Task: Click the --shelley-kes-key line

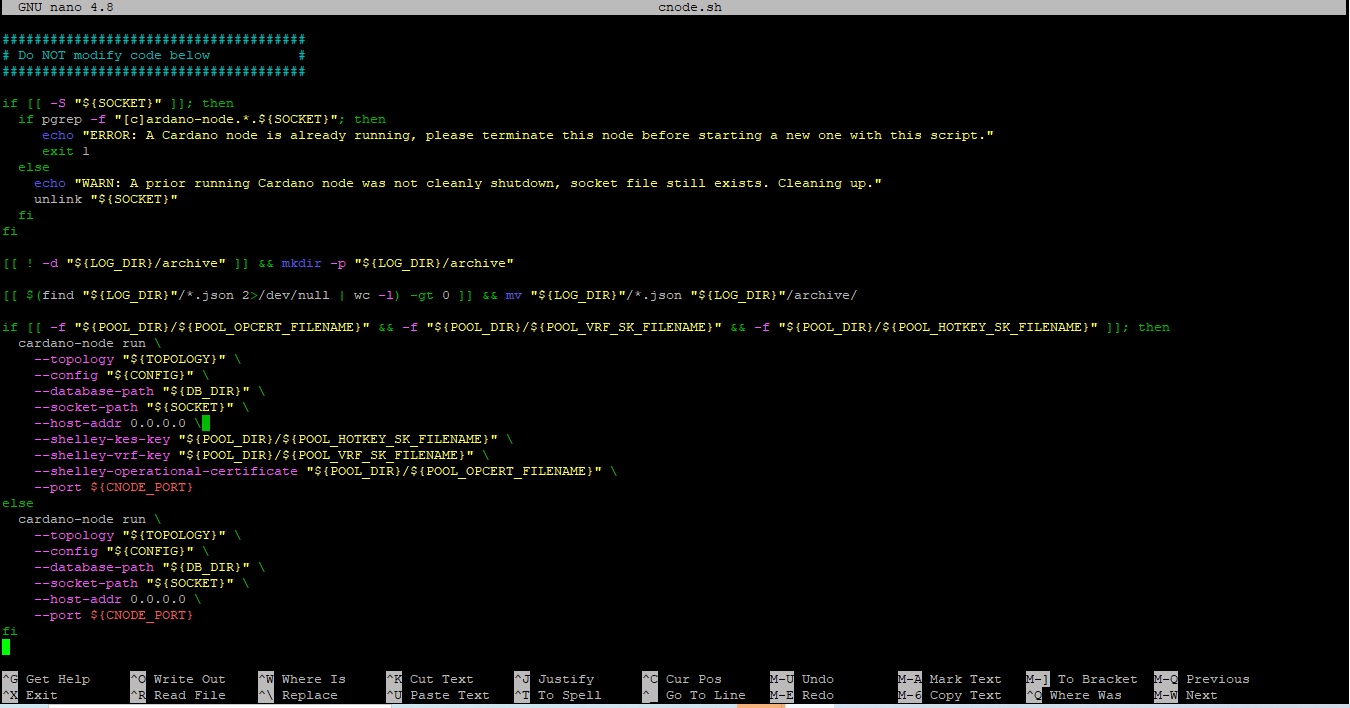Action: click(274, 439)
